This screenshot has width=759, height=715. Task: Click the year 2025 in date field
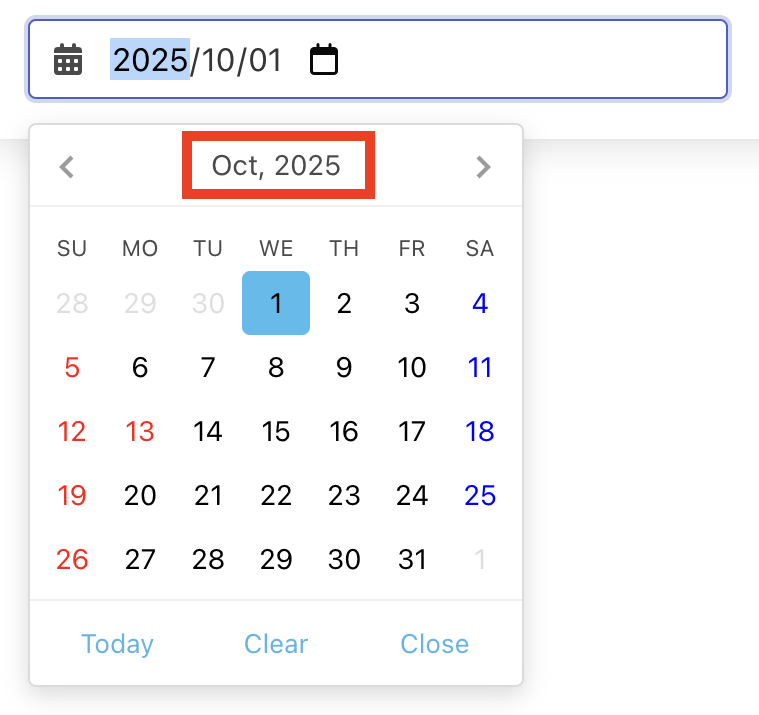coord(150,60)
